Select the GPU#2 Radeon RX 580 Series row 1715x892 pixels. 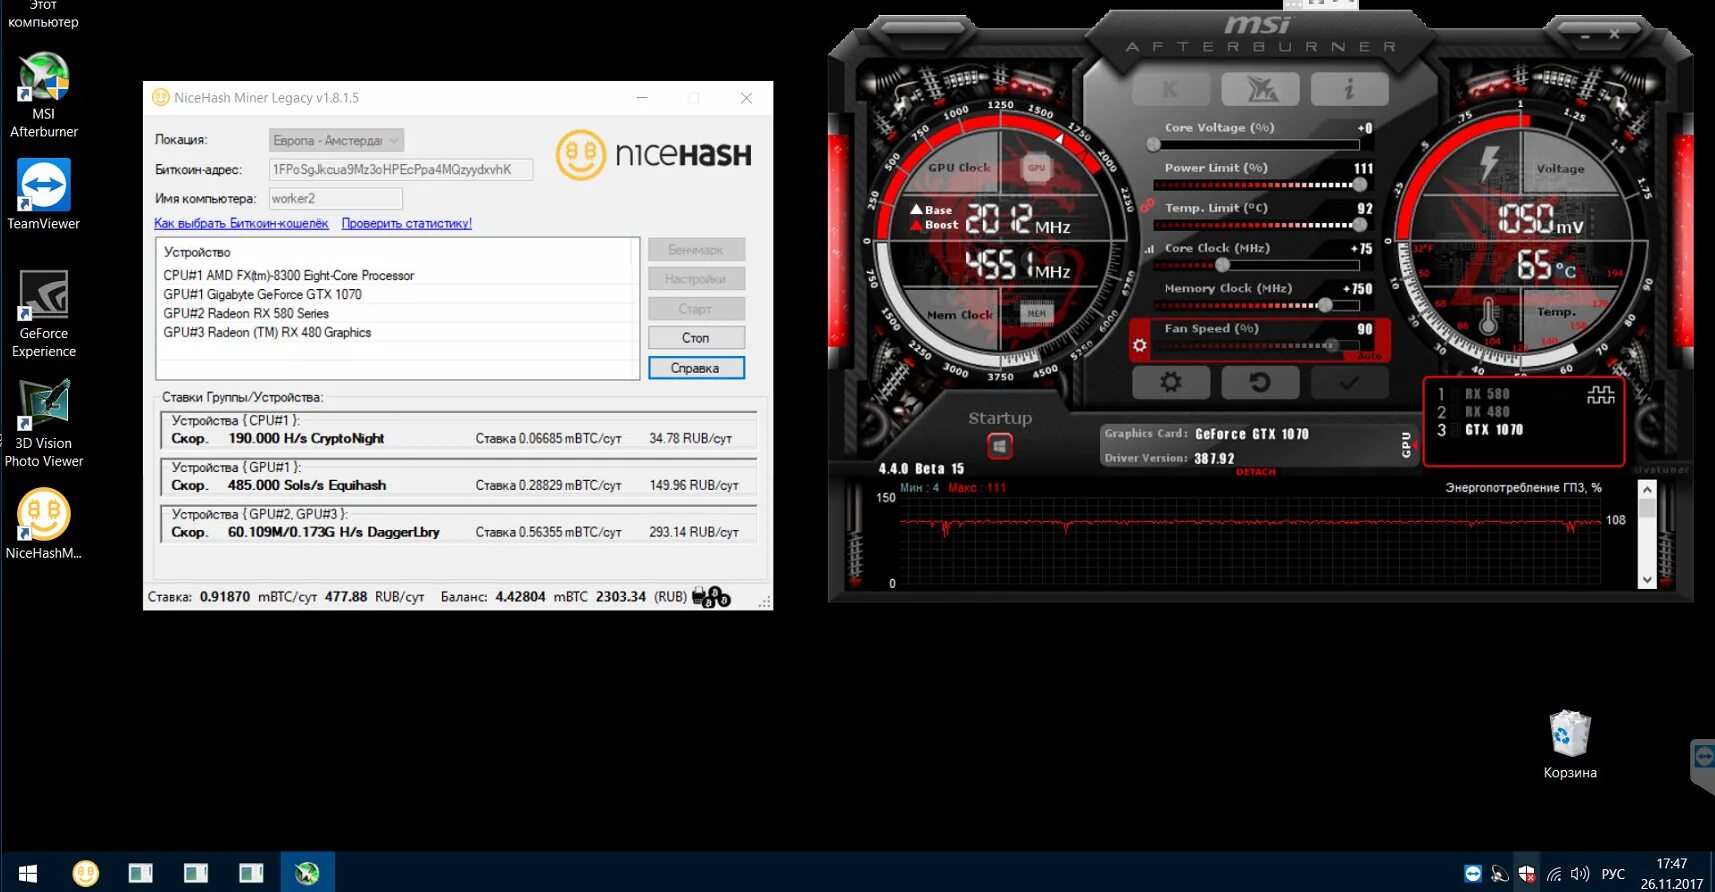tap(397, 313)
